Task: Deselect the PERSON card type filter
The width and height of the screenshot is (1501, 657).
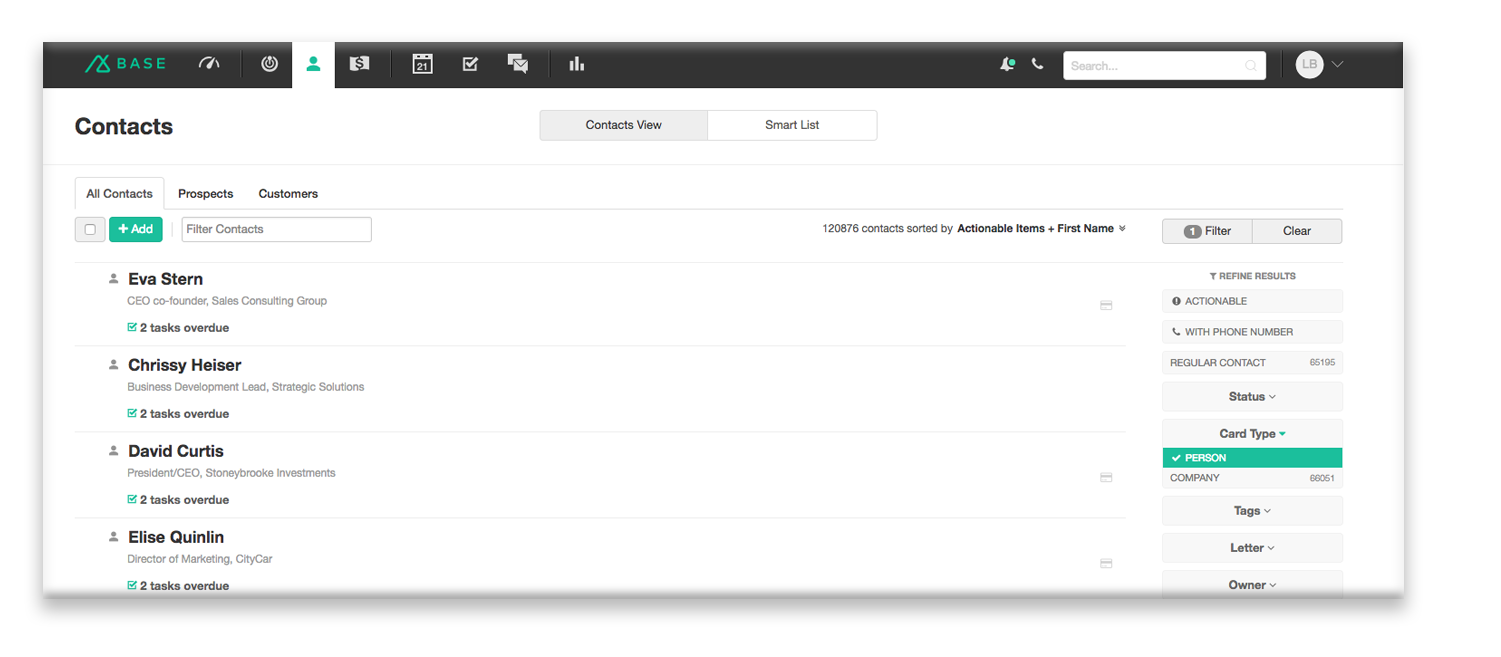Action: pos(1252,458)
